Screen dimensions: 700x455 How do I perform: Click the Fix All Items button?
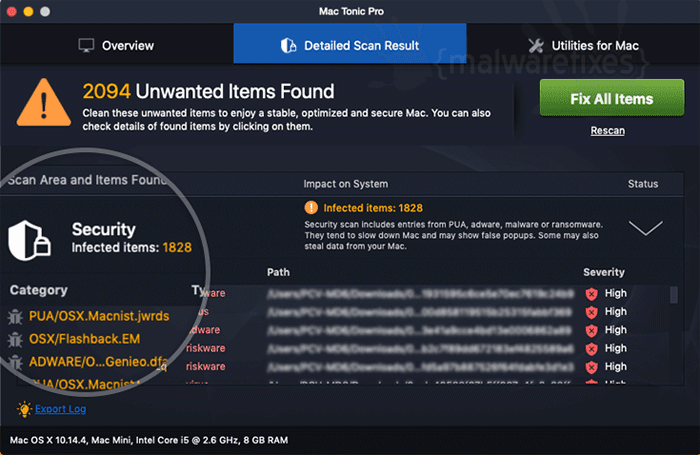(x=612, y=98)
